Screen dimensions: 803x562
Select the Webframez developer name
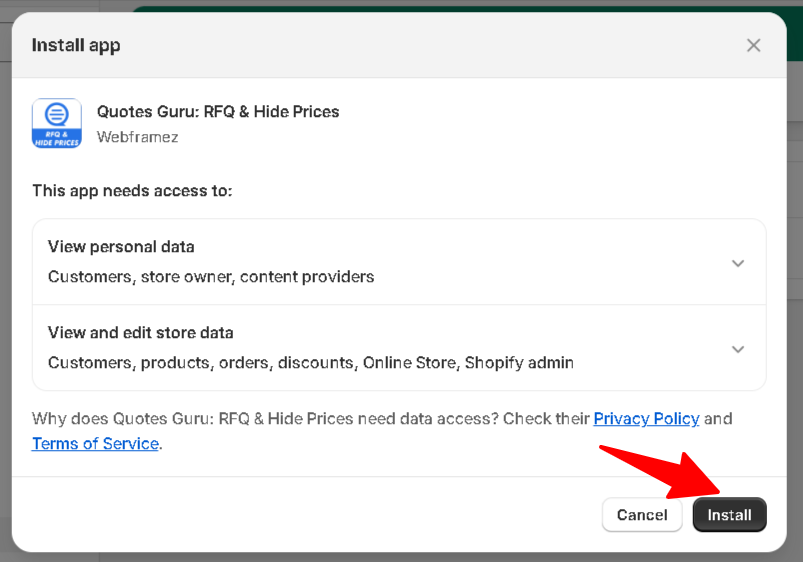137,137
